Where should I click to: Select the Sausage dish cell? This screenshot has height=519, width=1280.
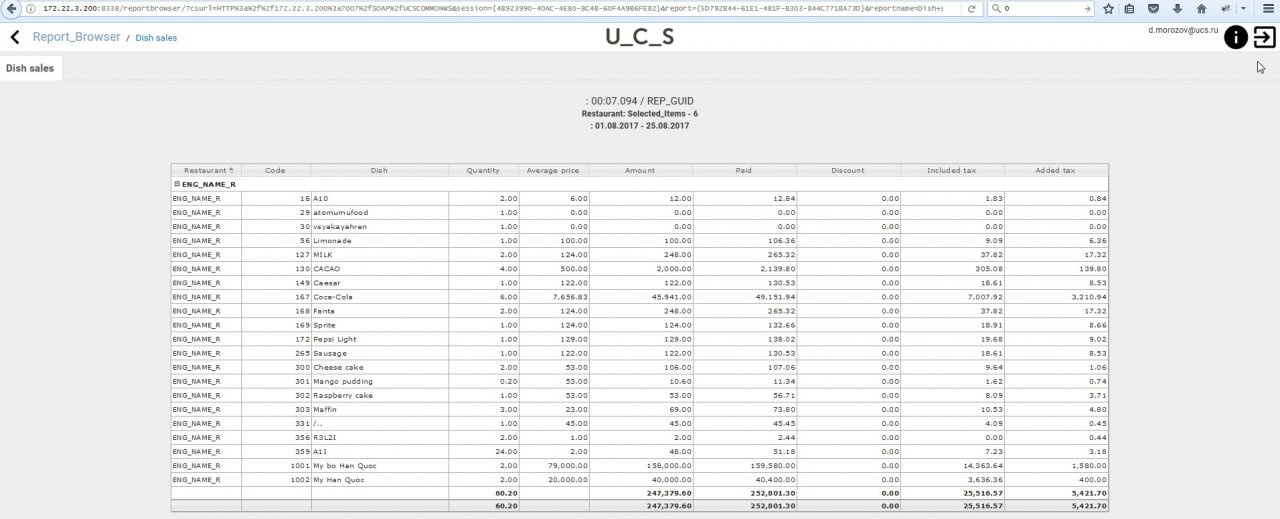click(x=379, y=353)
